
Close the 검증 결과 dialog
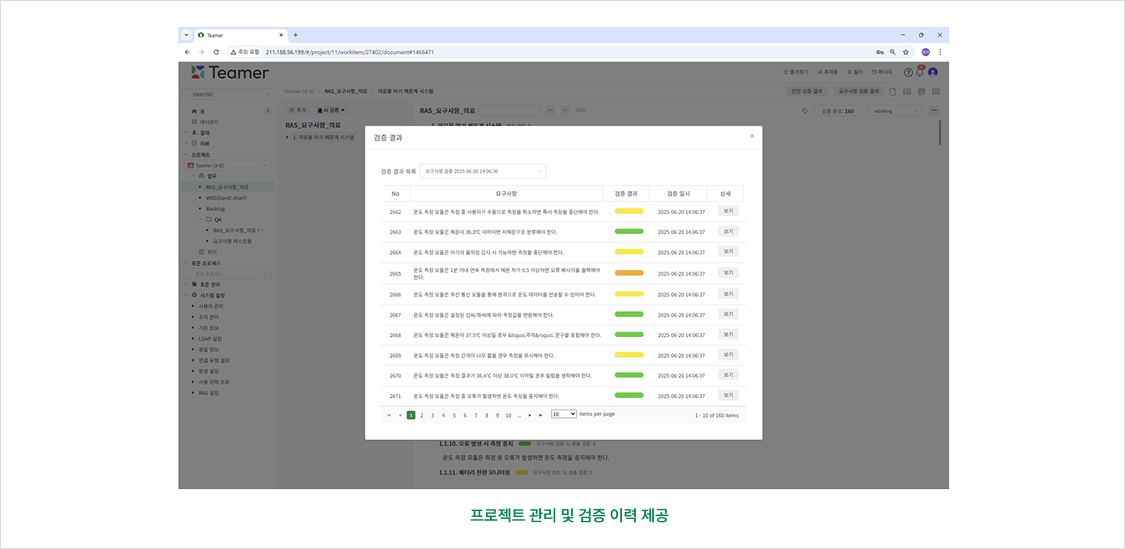(752, 136)
